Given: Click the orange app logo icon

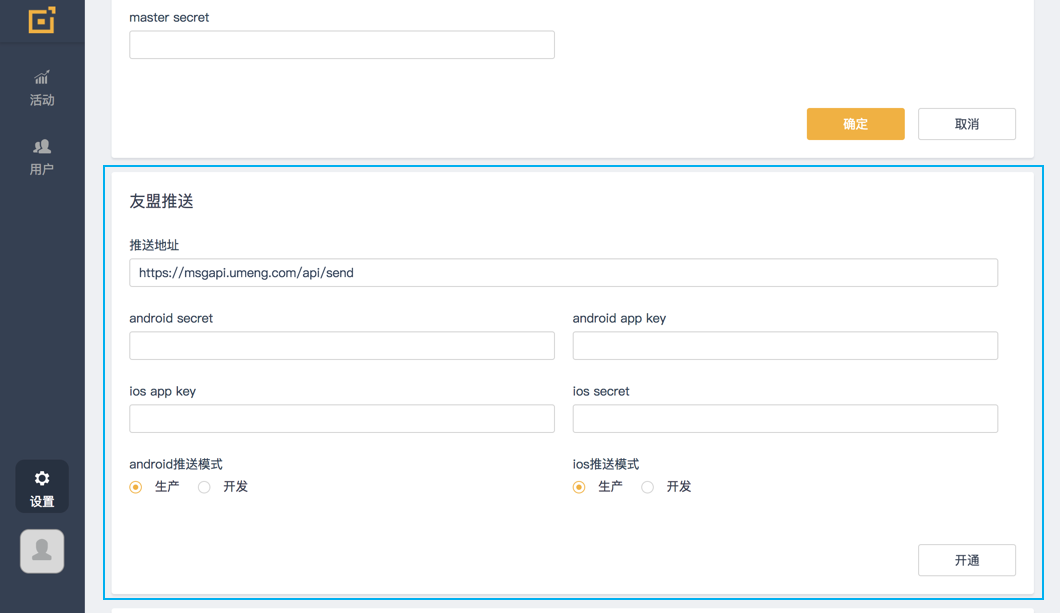Looking at the screenshot, I should point(42,20).
